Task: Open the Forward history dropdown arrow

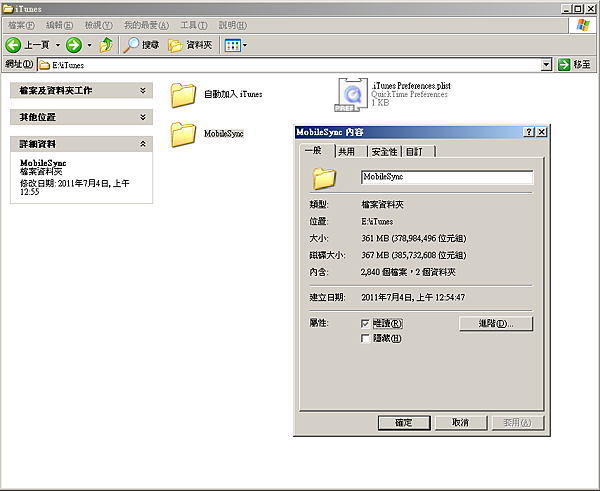Action: point(90,45)
